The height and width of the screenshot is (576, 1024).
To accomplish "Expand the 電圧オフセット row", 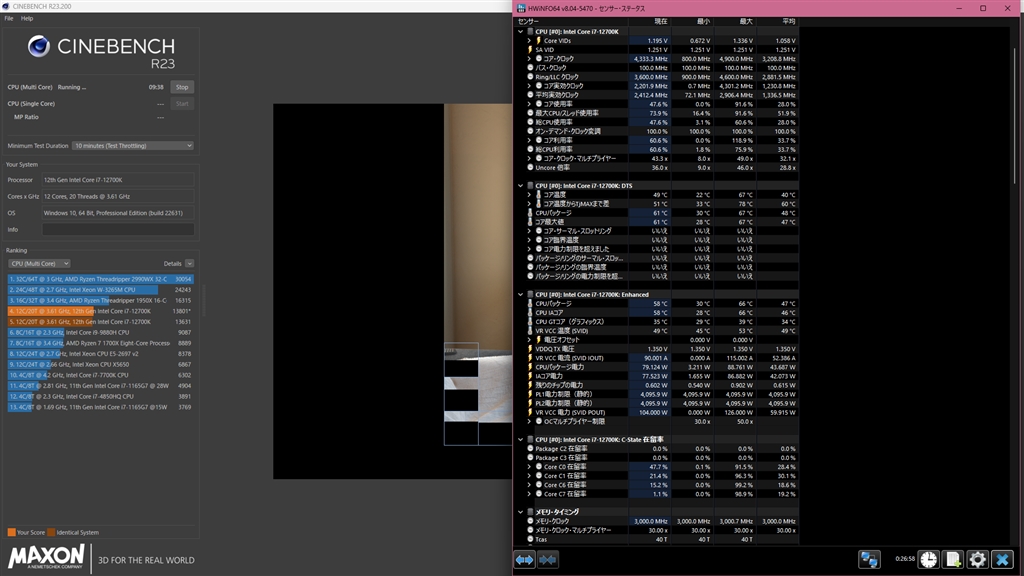I will [530, 340].
